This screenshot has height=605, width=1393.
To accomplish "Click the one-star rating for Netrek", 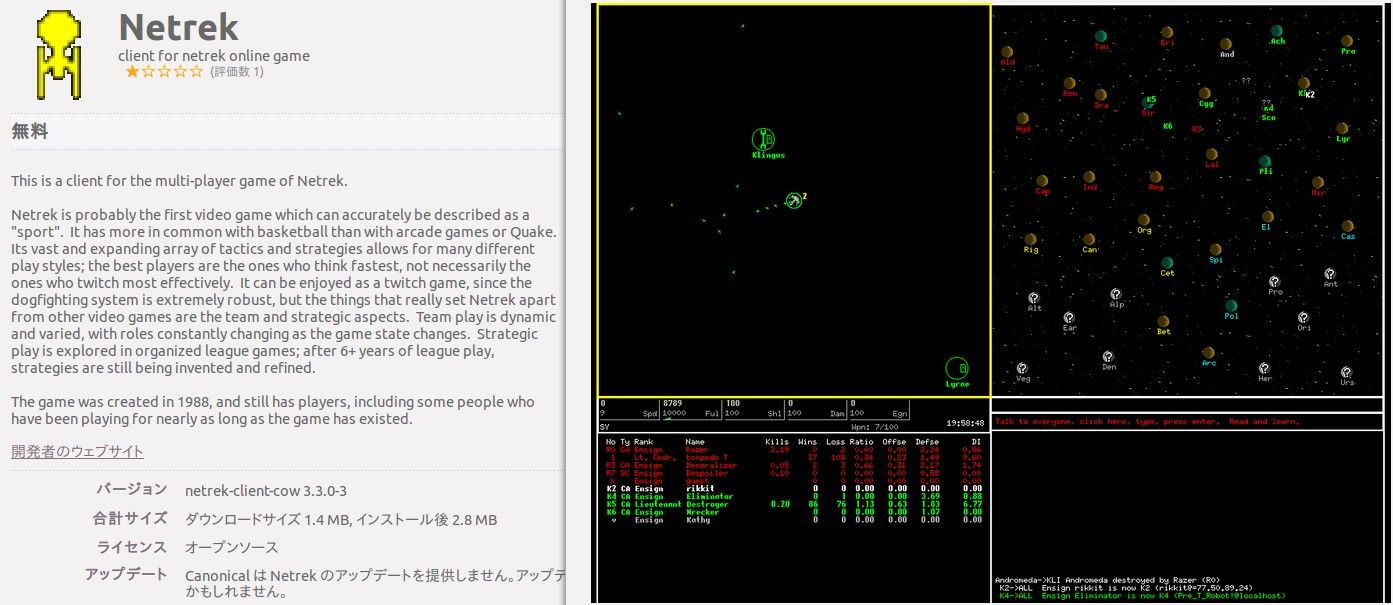I will pyautogui.click(x=164, y=72).
